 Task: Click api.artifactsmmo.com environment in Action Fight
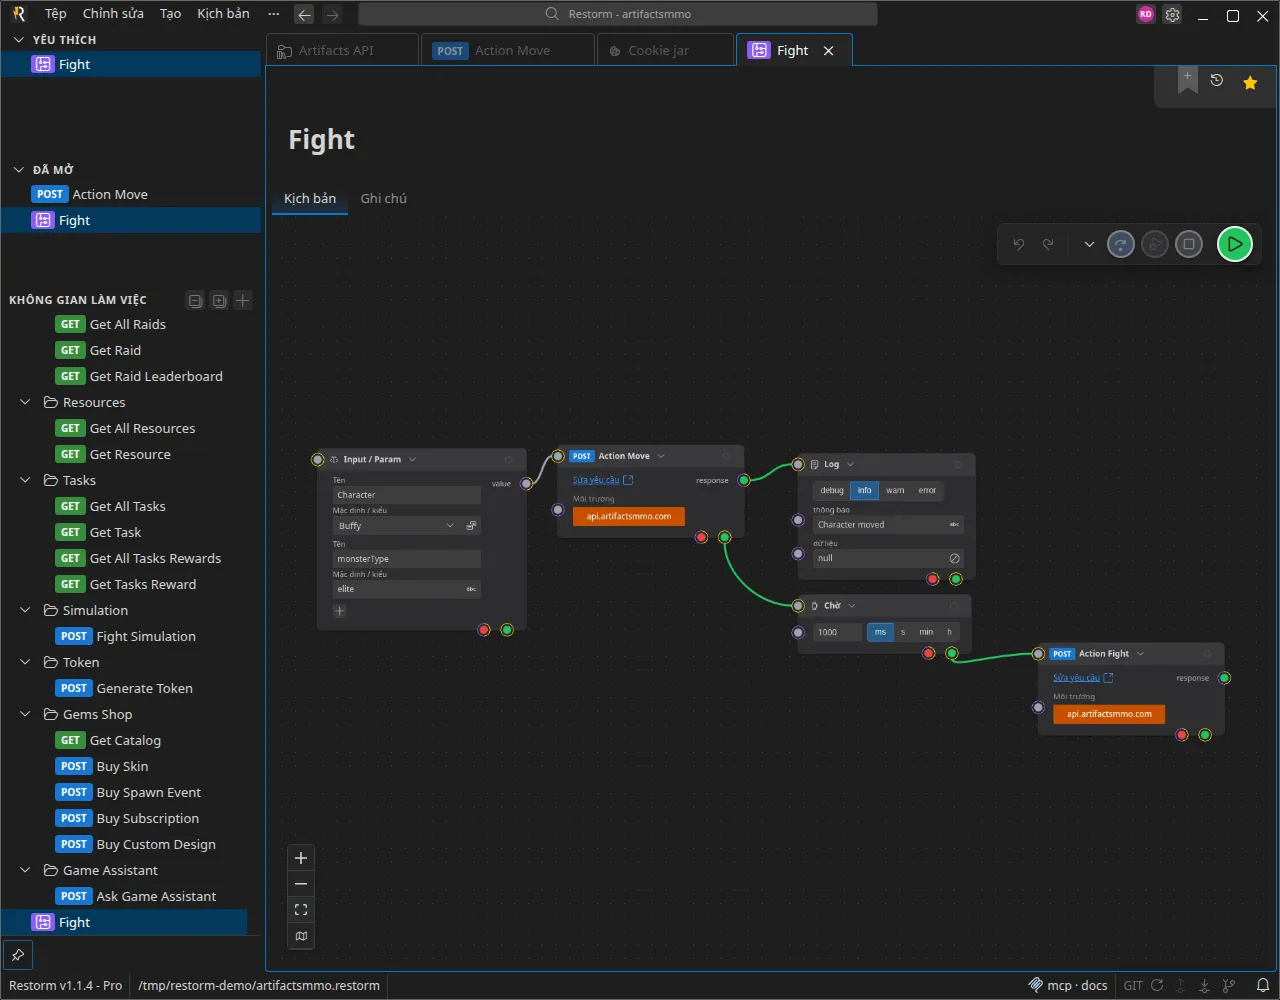coord(1109,714)
